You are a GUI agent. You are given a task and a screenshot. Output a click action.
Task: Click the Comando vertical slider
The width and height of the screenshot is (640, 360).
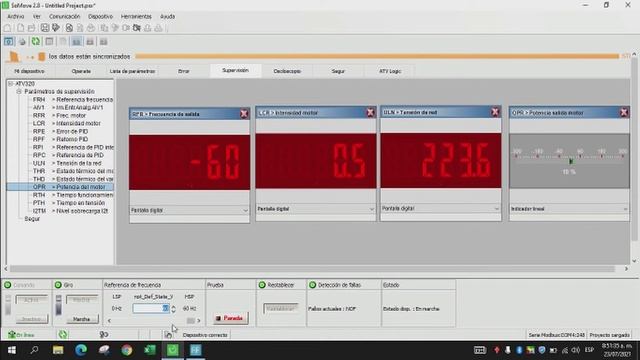point(8,305)
